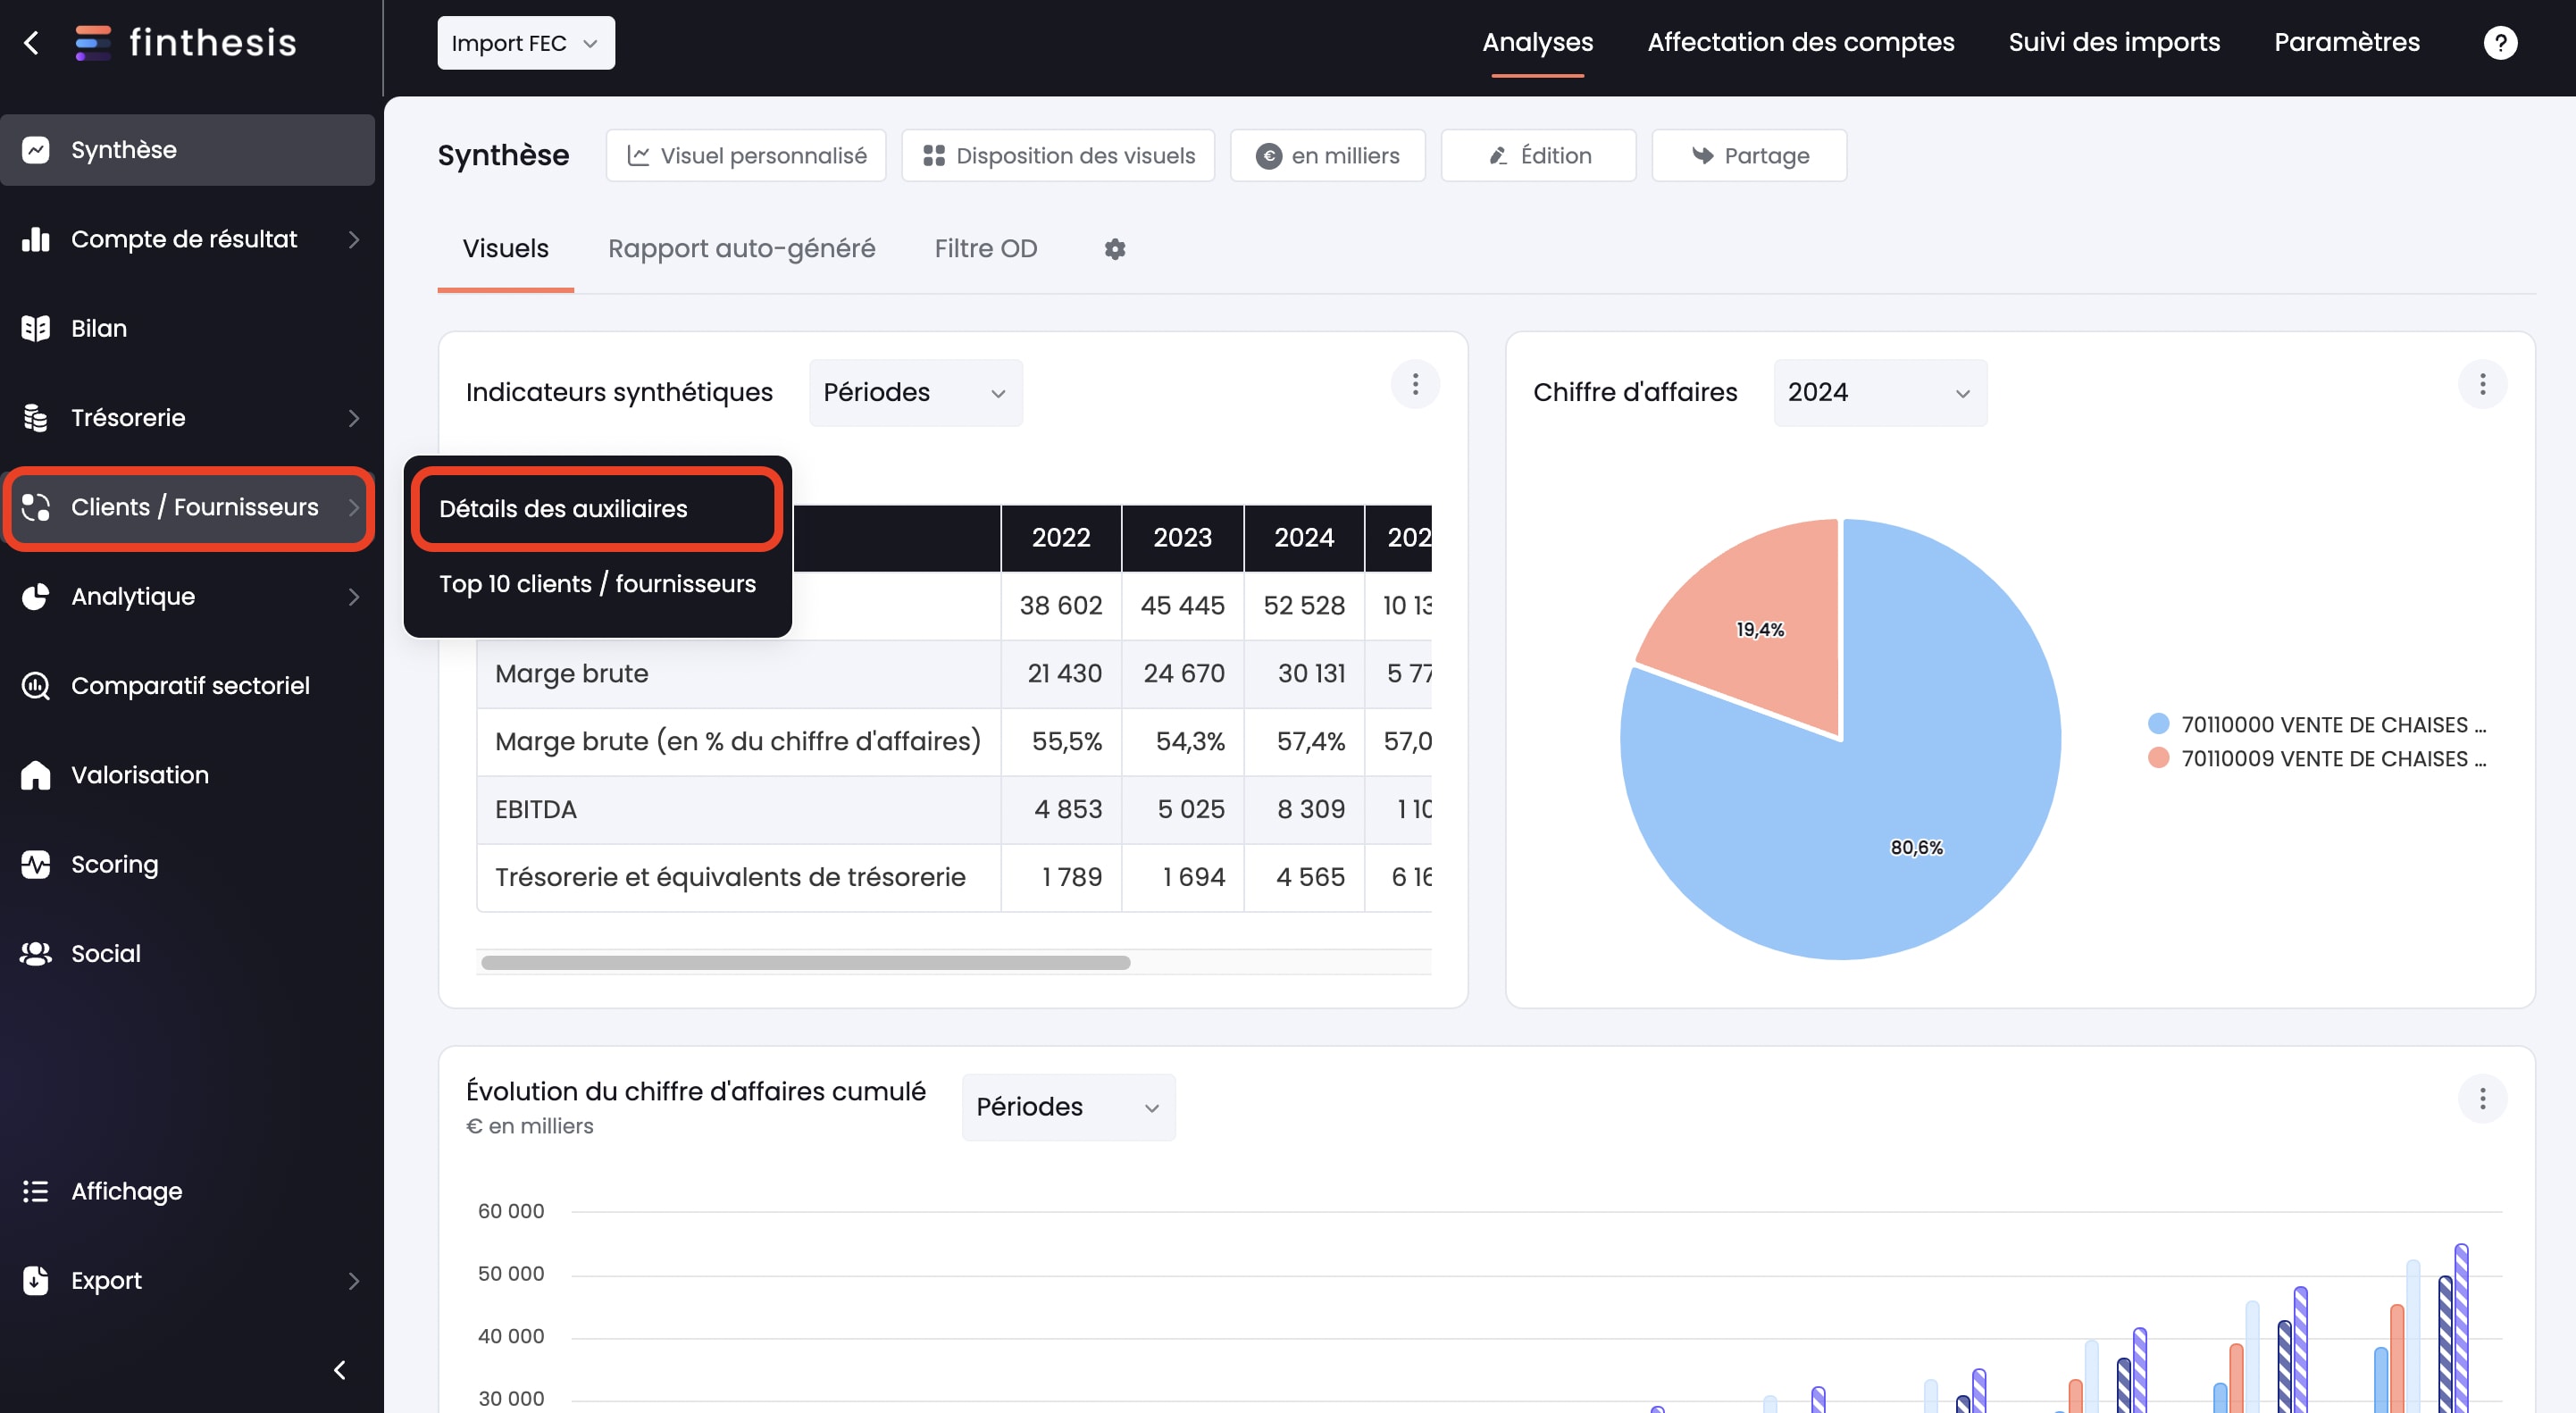Choose Top 10 clients / fournisseurs entry
The image size is (2576, 1413).
click(x=597, y=584)
